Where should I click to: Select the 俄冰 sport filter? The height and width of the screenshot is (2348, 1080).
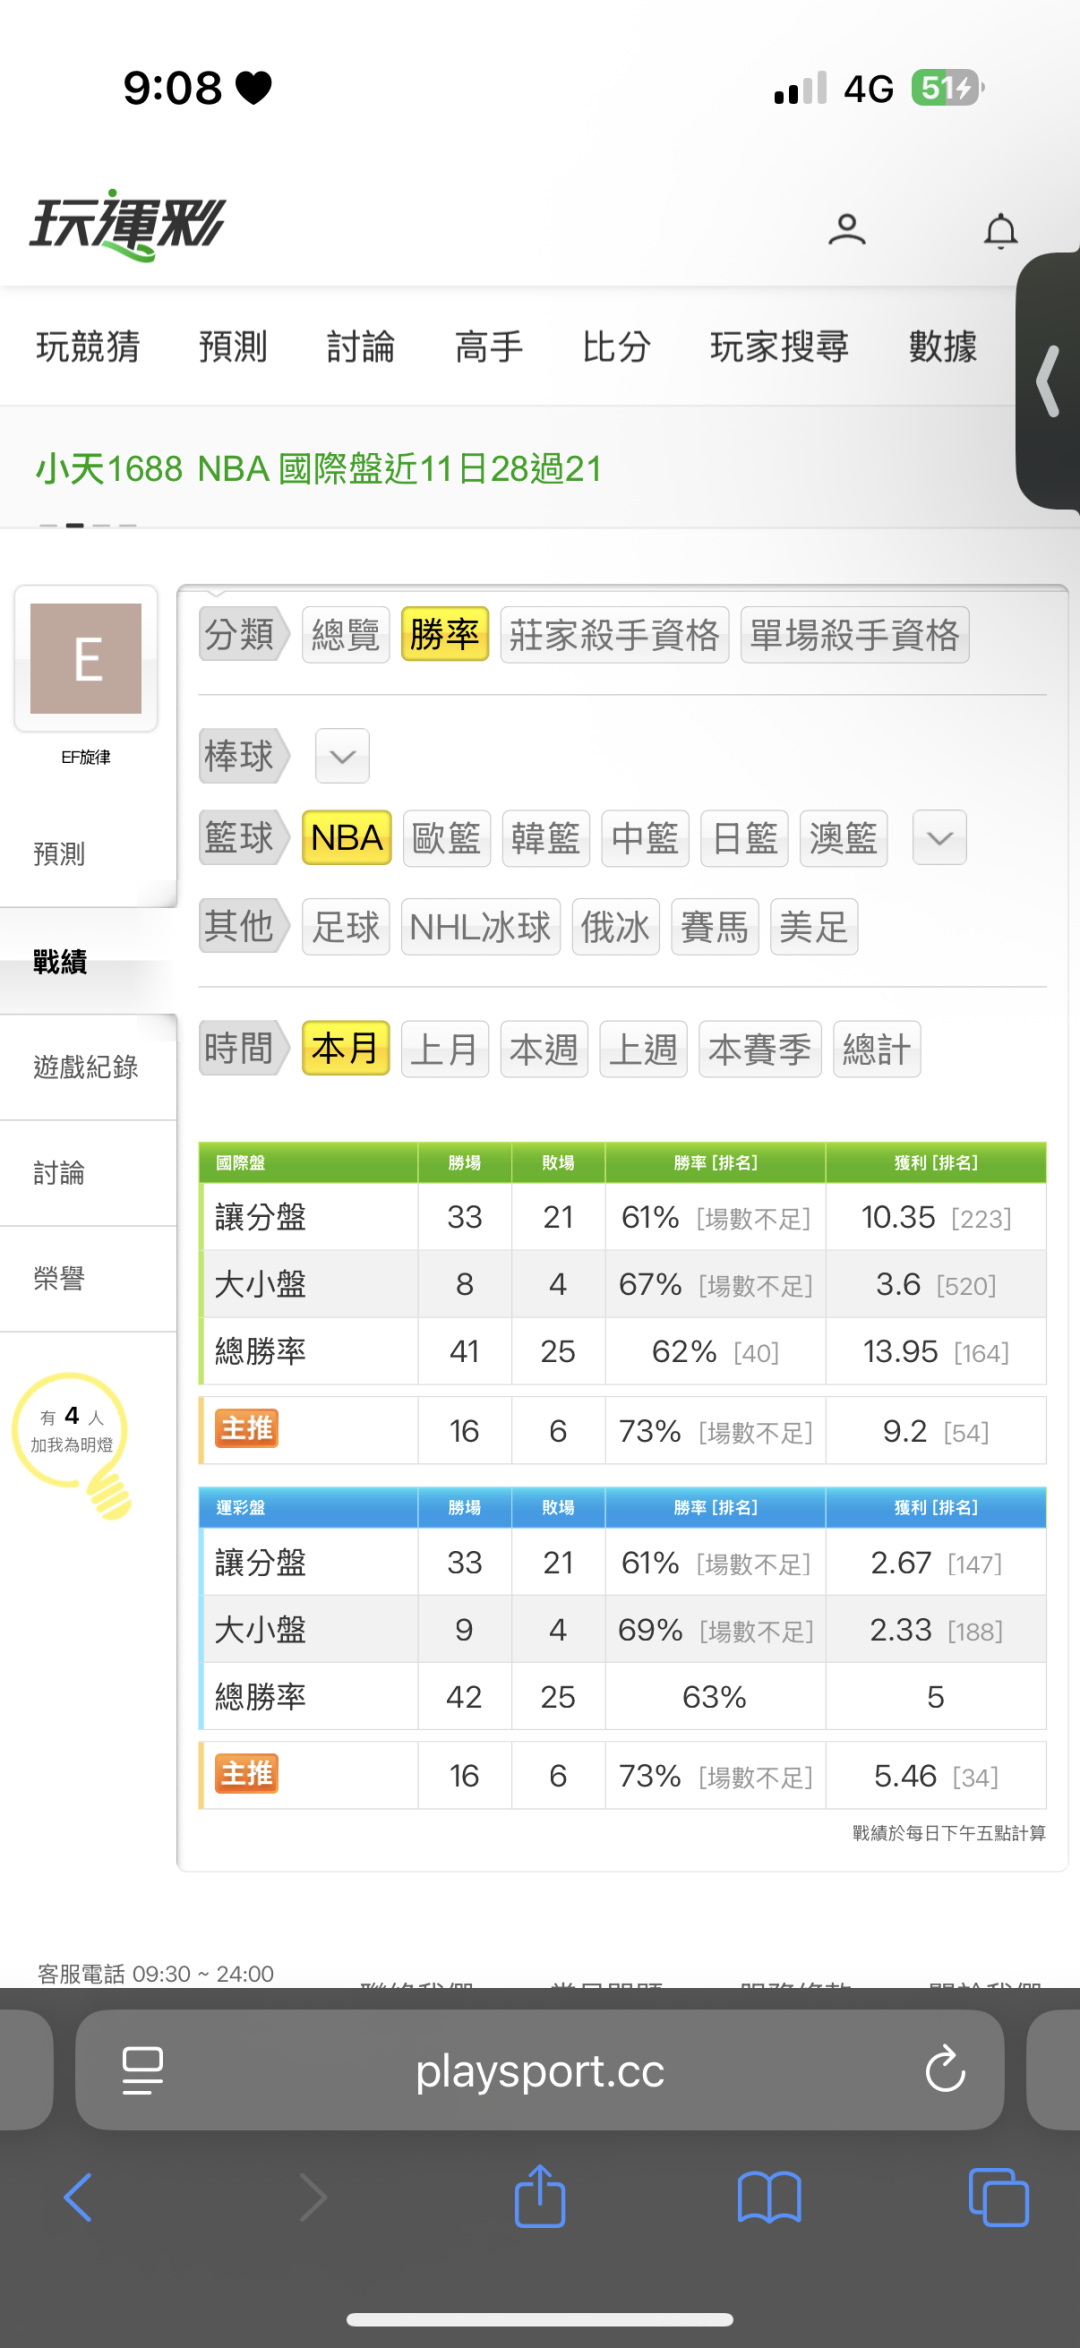pyautogui.click(x=616, y=927)
